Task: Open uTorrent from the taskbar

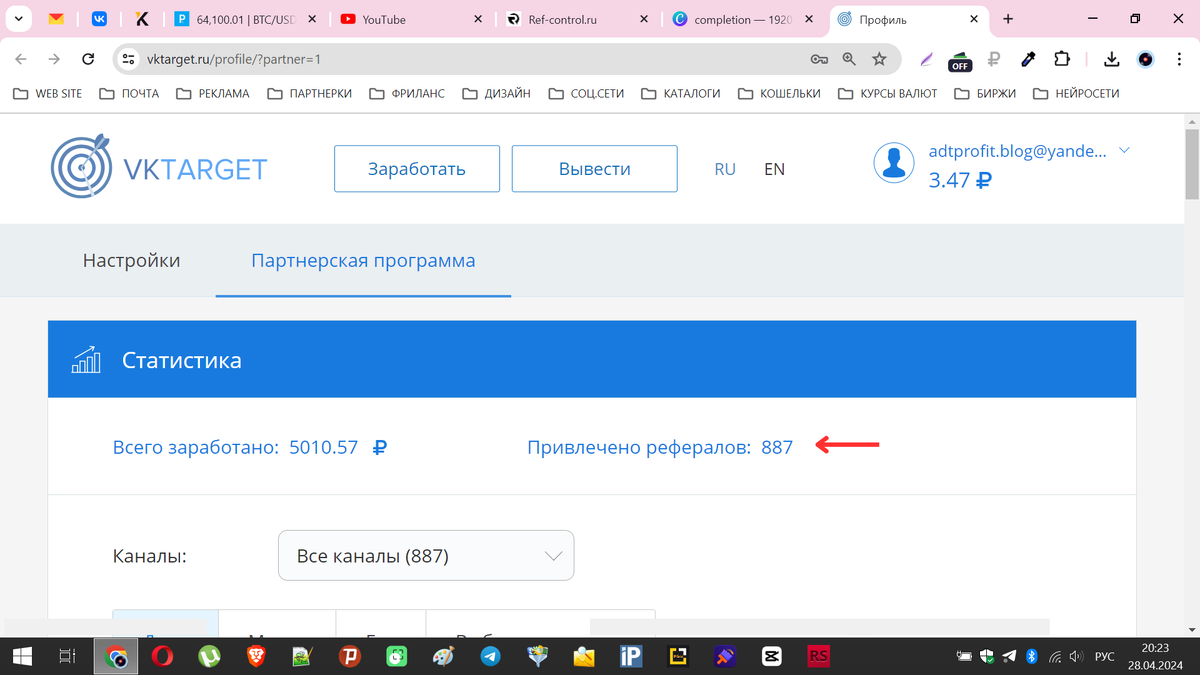Action: pos(208,657)
